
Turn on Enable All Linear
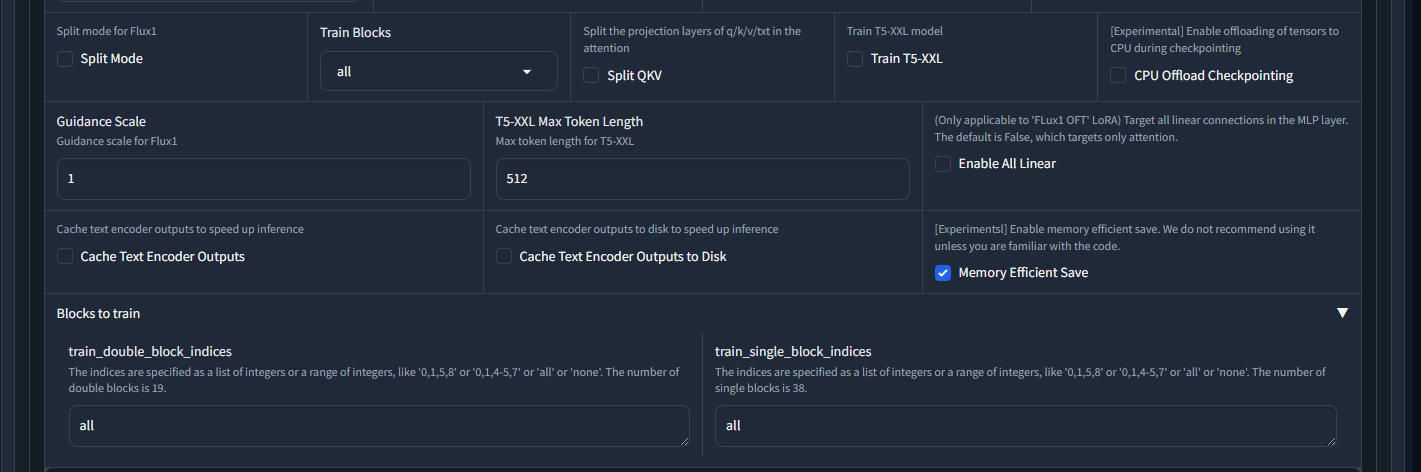pyautogui.click(x=943, y=164)
